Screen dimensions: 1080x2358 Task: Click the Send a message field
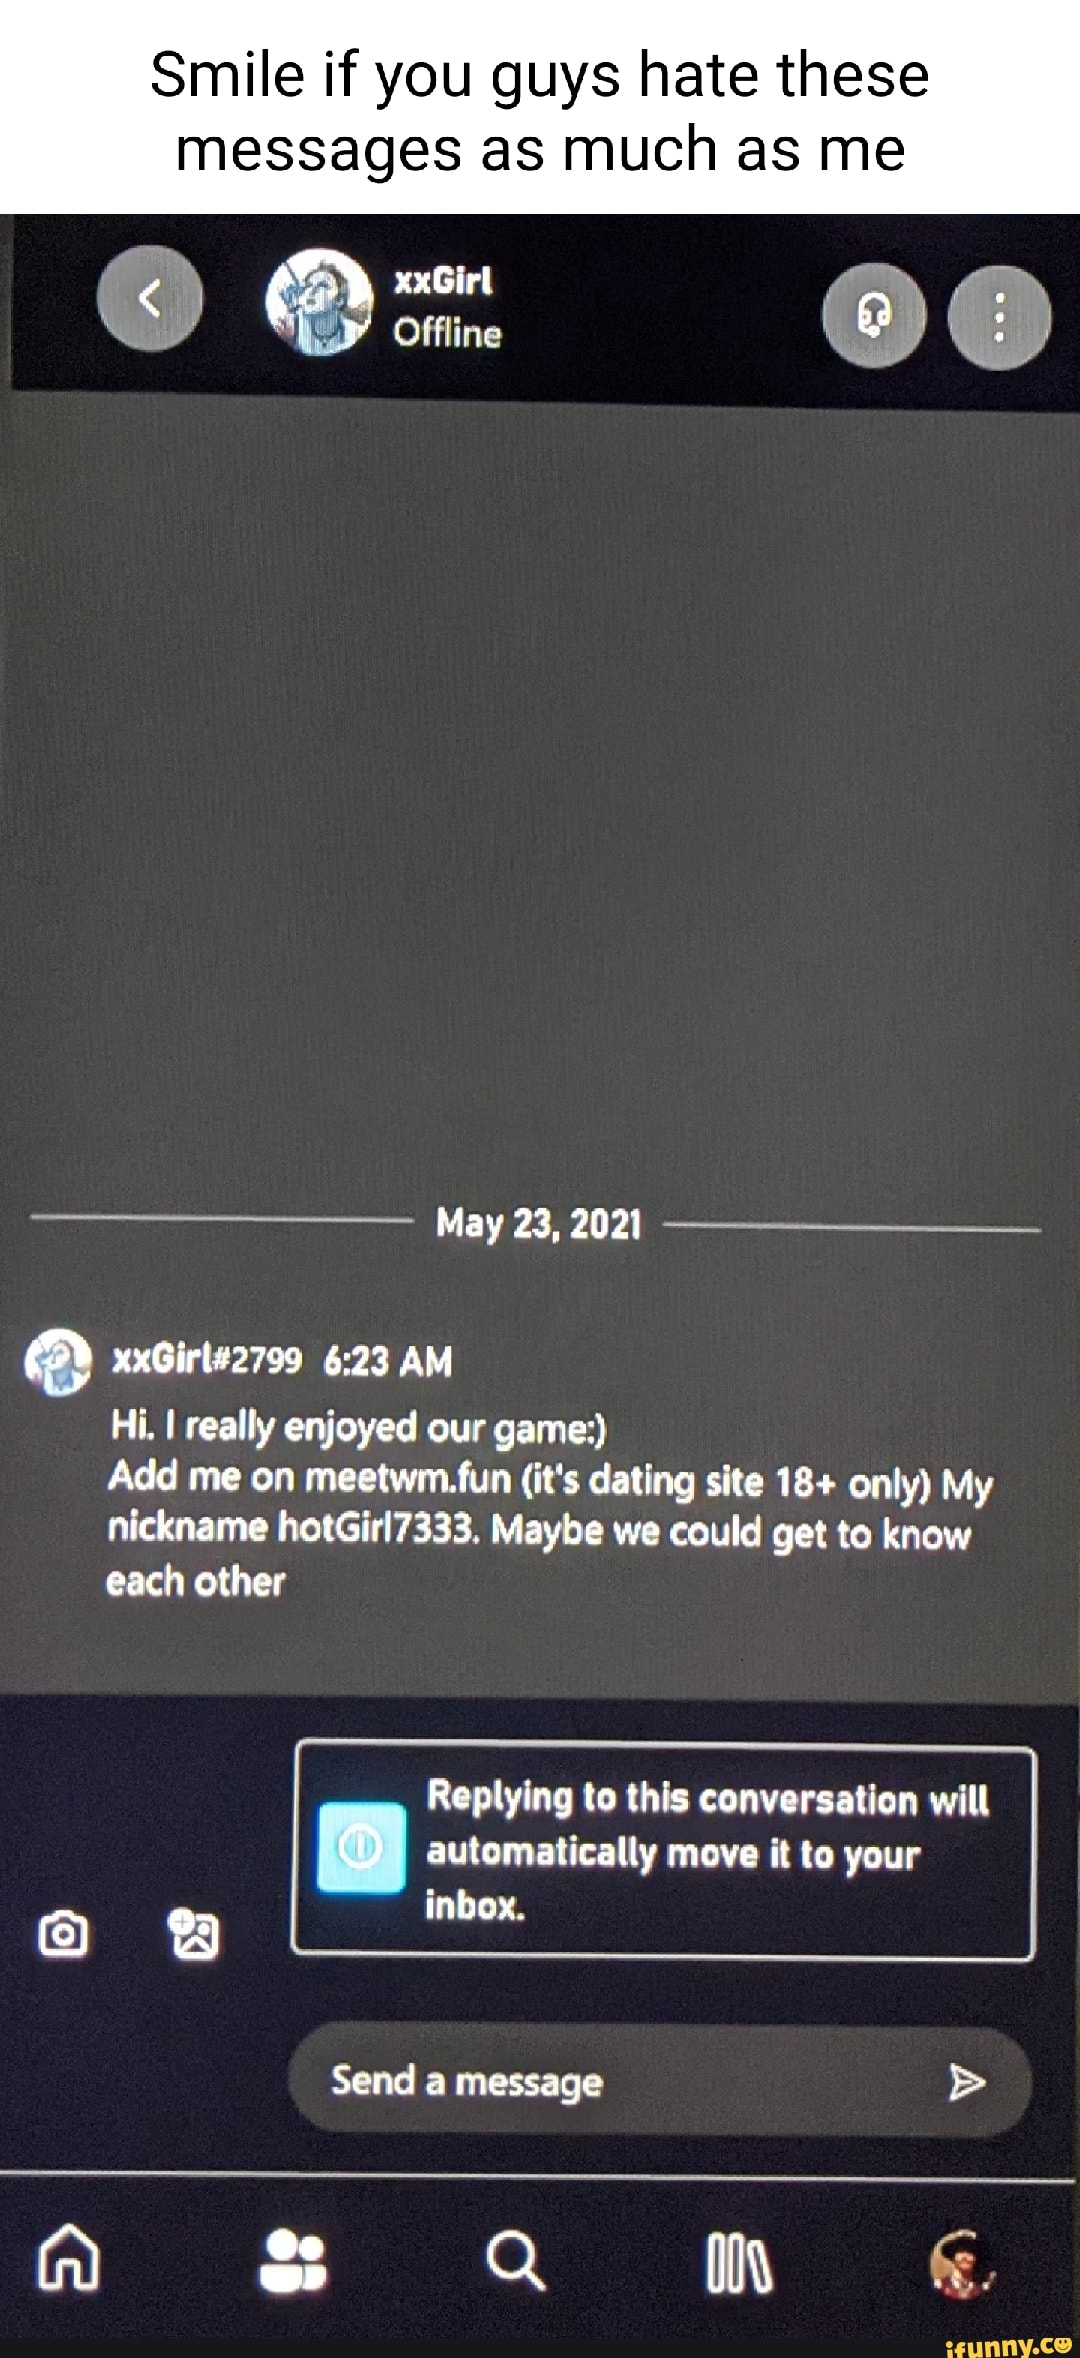660,2081
